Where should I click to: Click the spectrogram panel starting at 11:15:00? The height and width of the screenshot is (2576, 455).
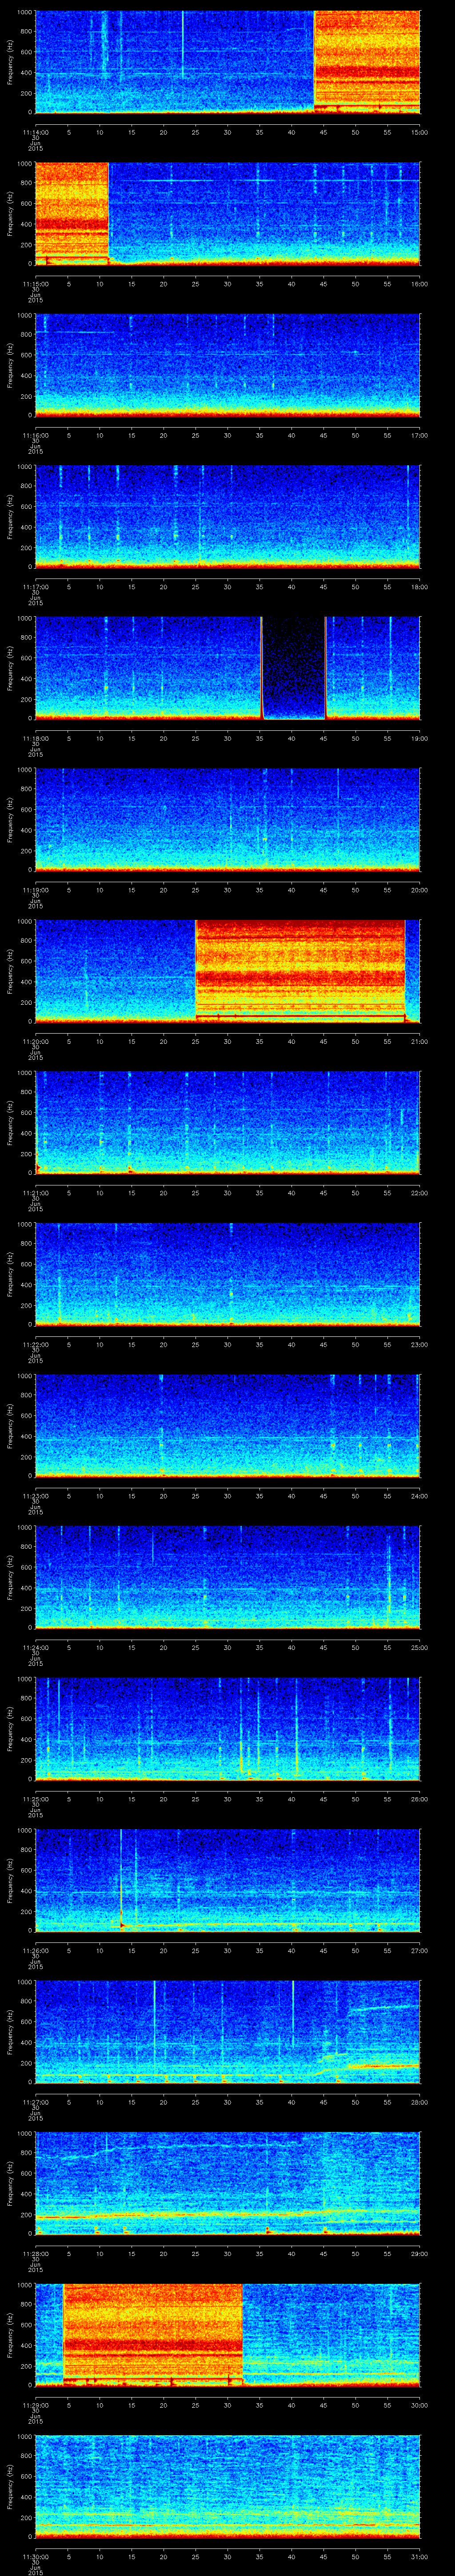tap(227, 214)
